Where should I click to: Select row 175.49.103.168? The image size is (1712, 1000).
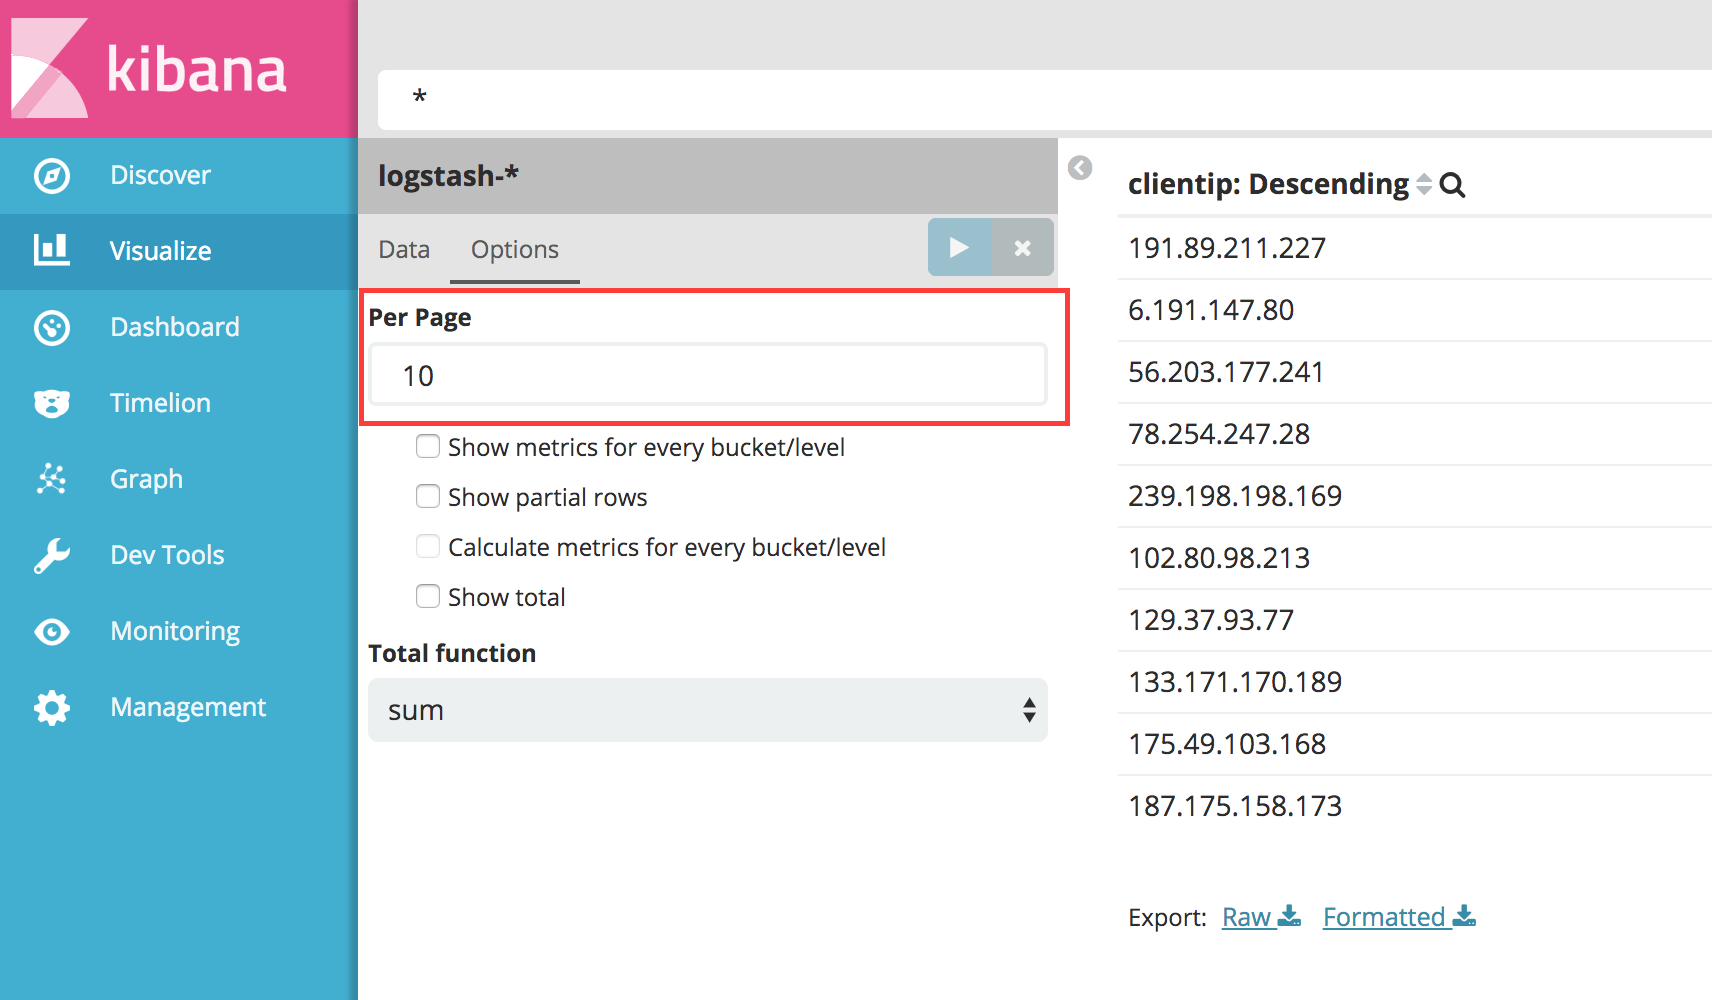tap(1415, 744)
